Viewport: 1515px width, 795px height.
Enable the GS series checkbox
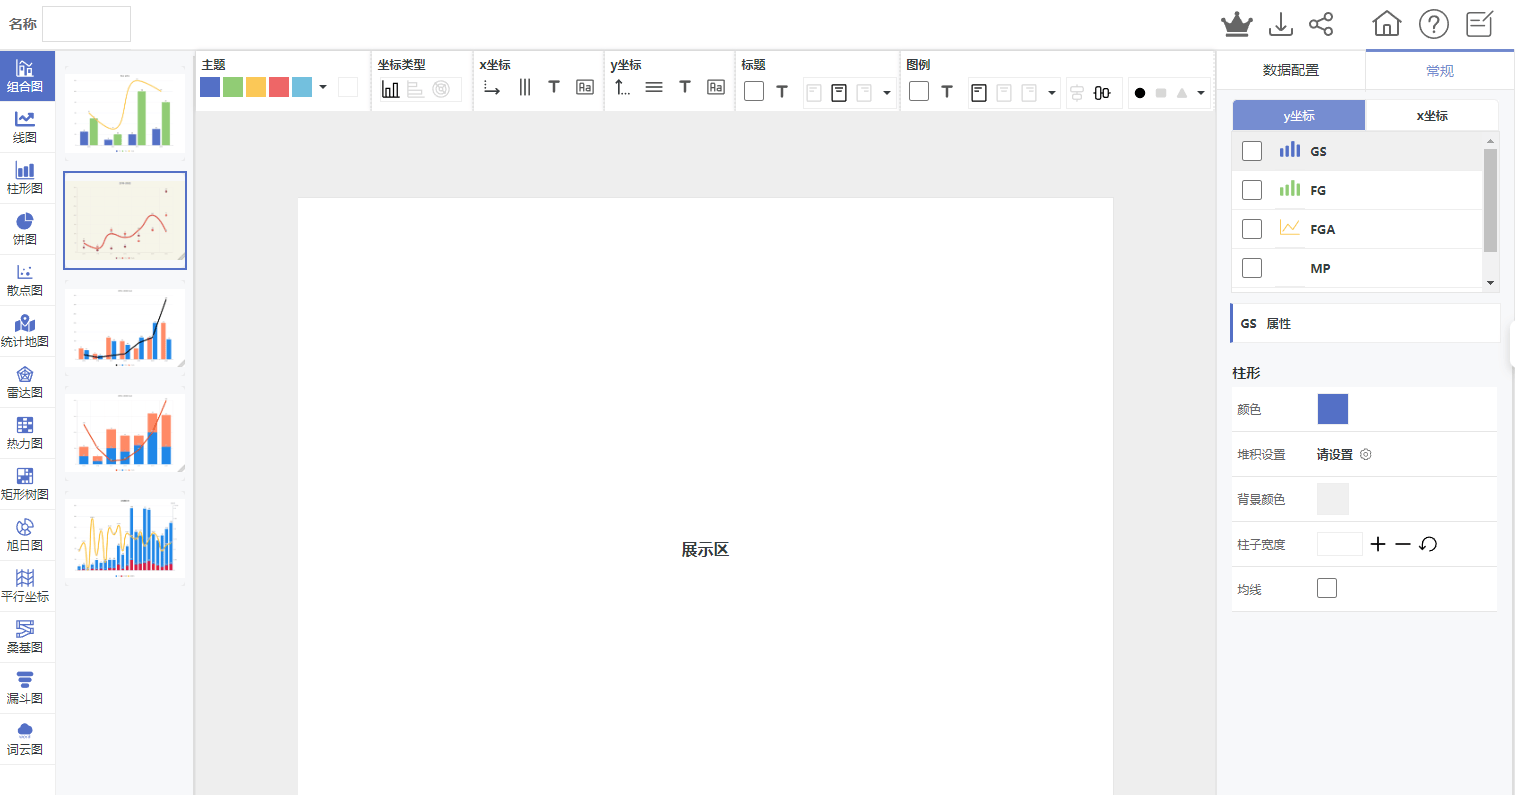(1252, 151)
